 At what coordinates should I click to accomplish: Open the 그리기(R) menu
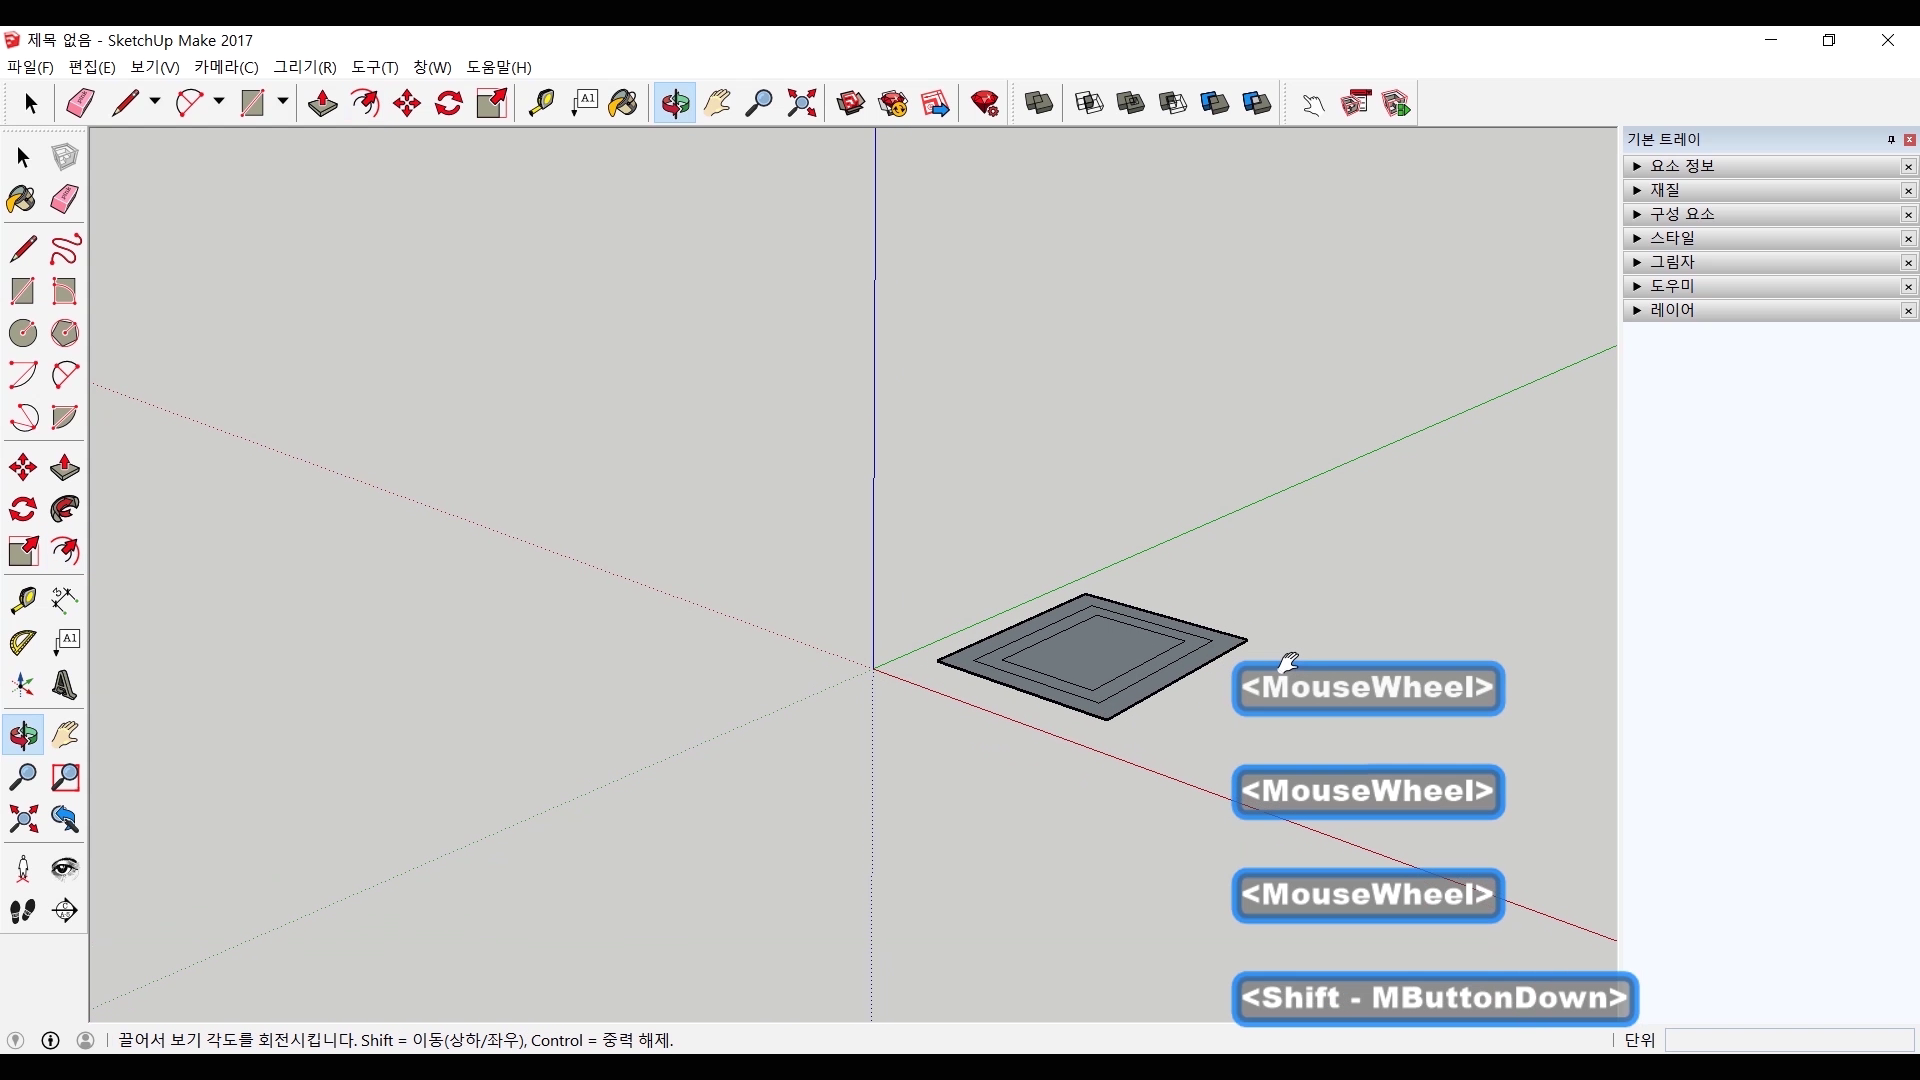(x=305, y=67)
